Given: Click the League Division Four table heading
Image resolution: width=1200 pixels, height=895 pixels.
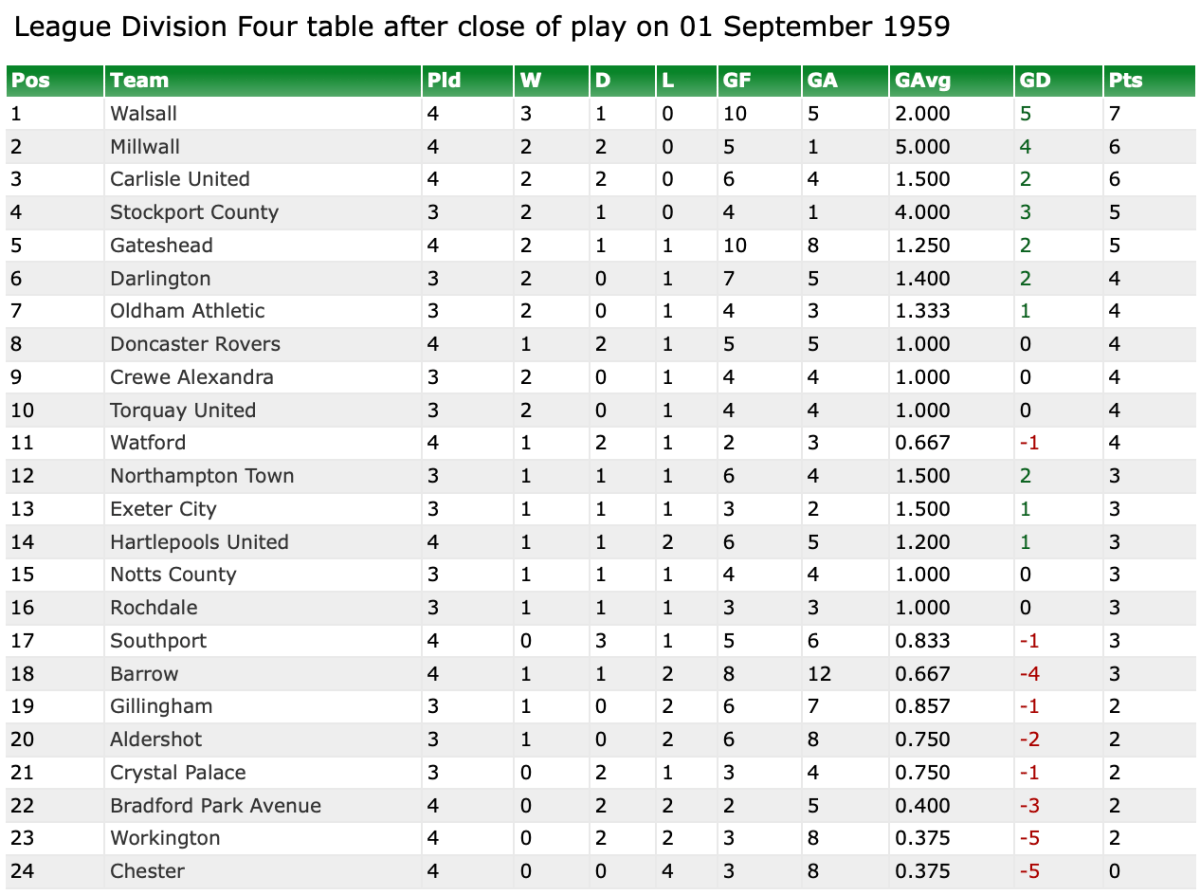Looking at the screenshot, I should click(481, 27).
